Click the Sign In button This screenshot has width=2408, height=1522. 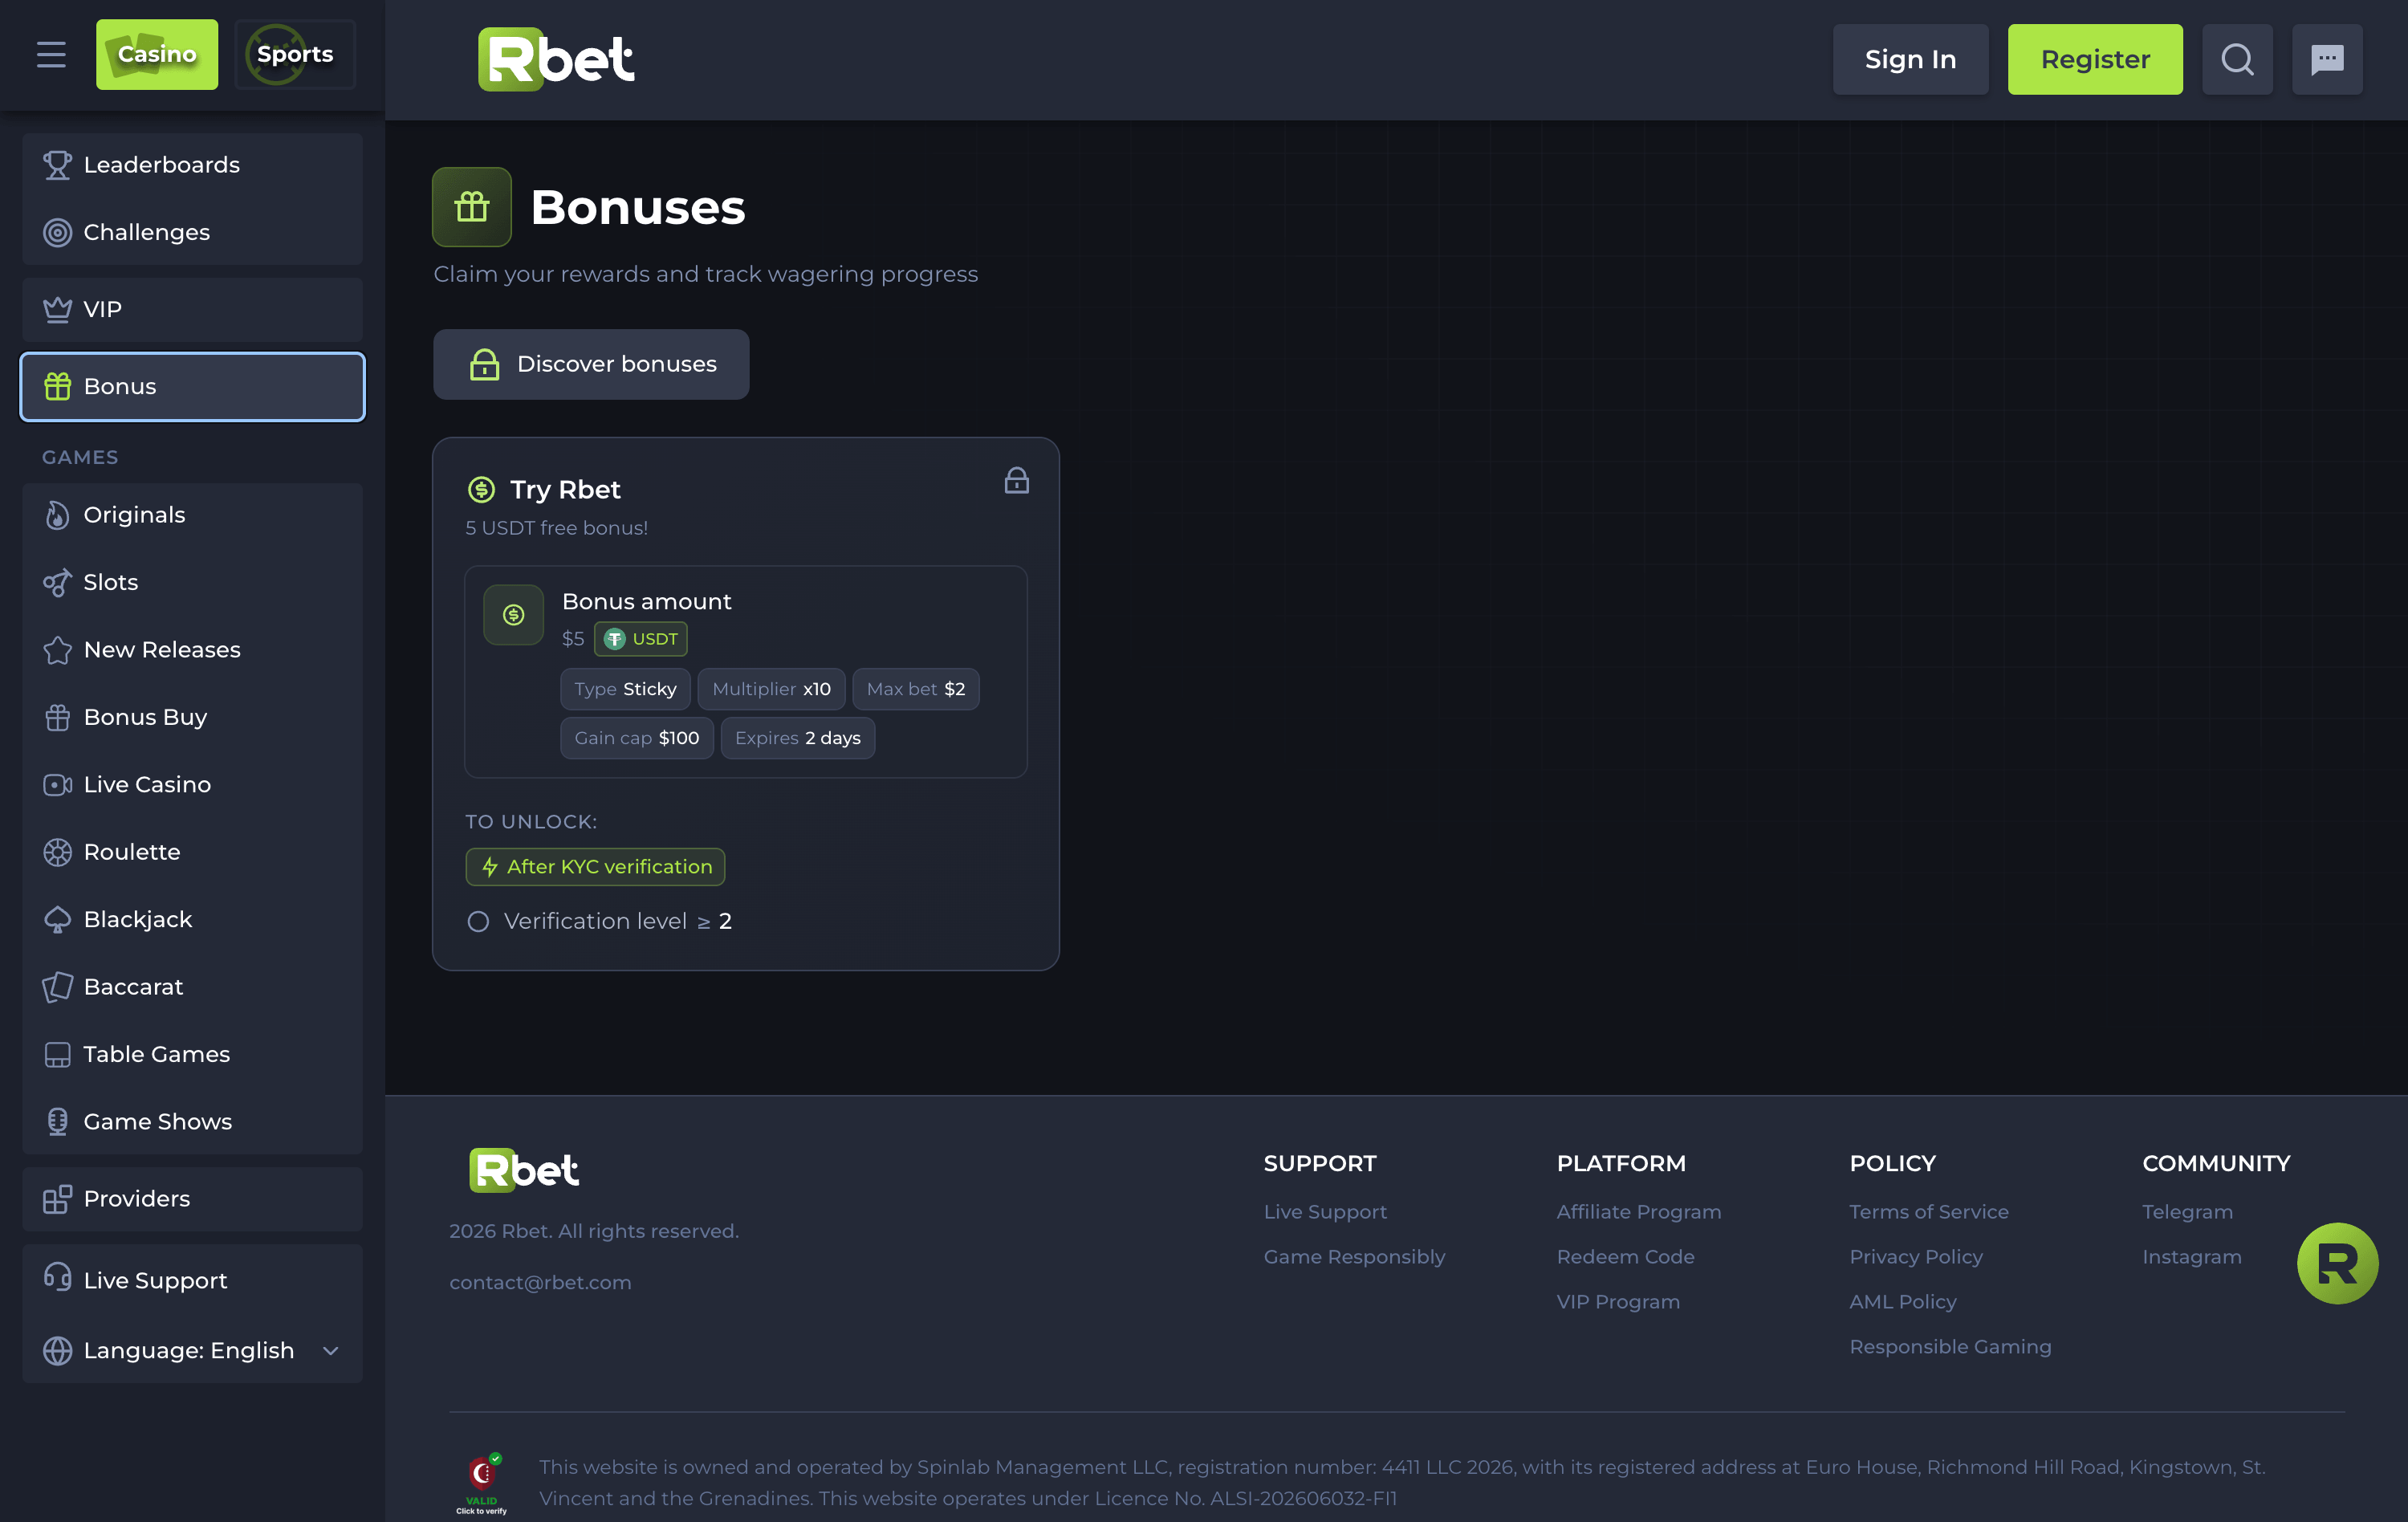click(1910, 60)
